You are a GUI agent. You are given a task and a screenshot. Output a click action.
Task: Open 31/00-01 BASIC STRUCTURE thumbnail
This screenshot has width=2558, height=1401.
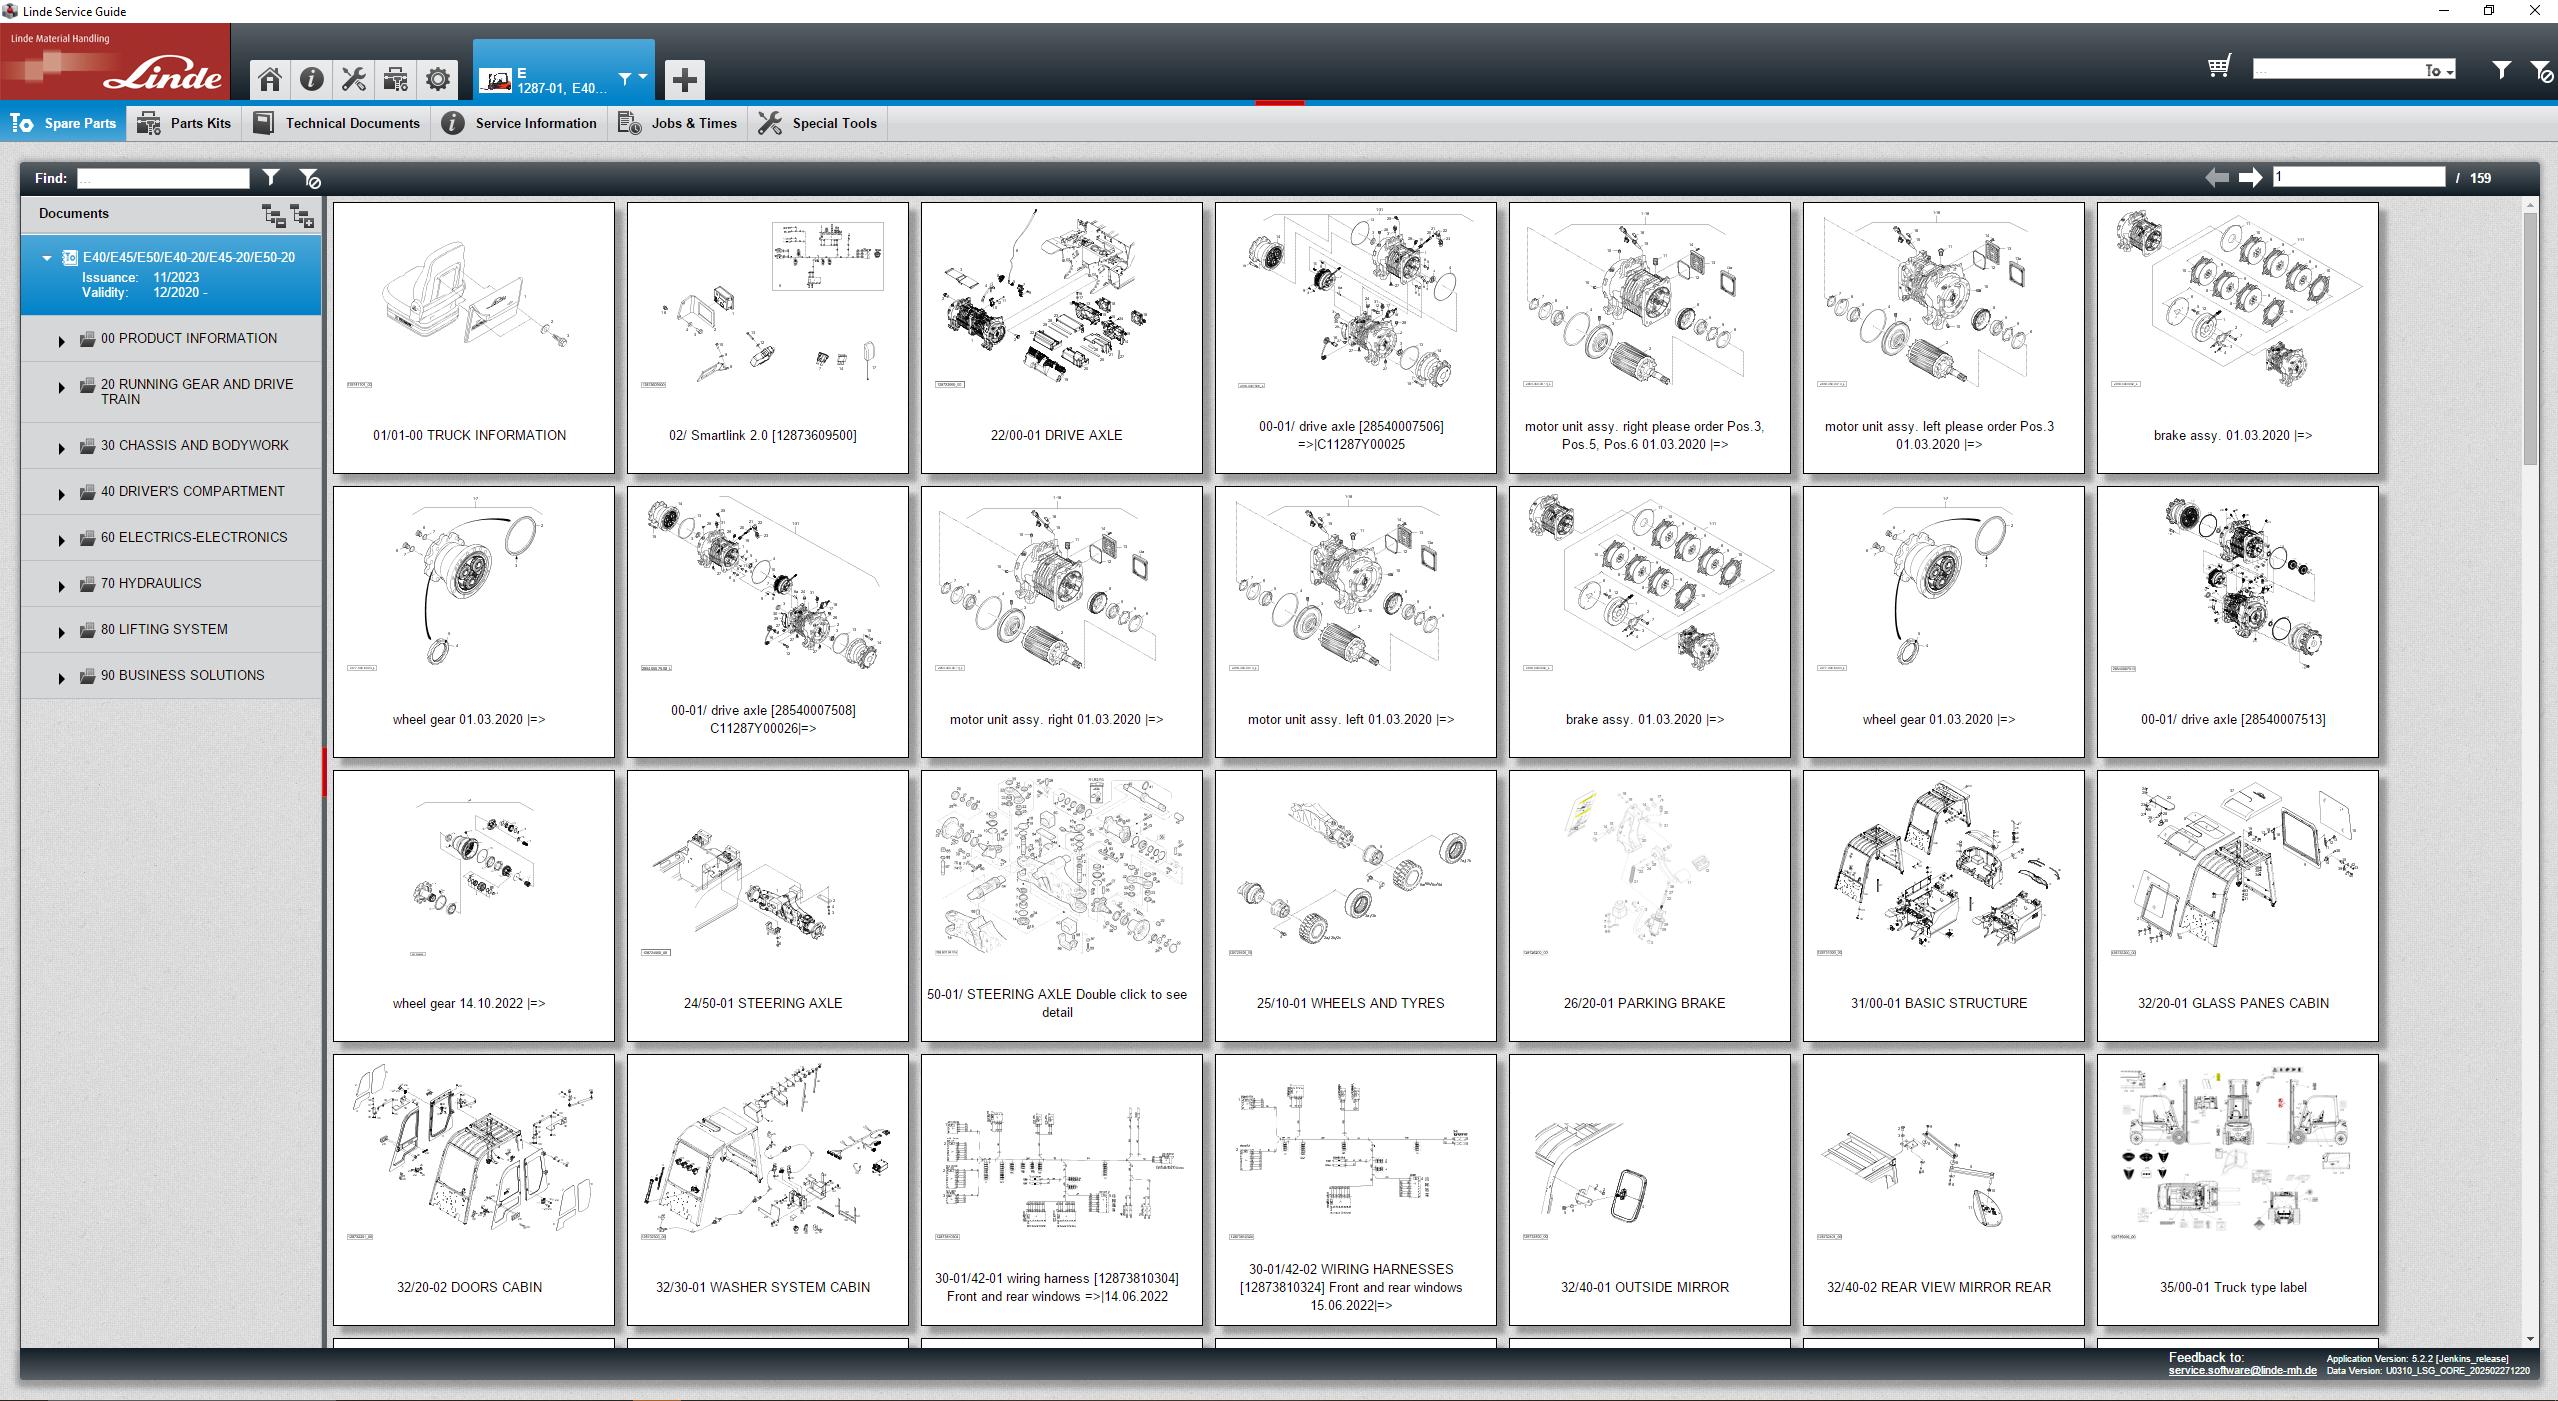[x=1943, y=905]
